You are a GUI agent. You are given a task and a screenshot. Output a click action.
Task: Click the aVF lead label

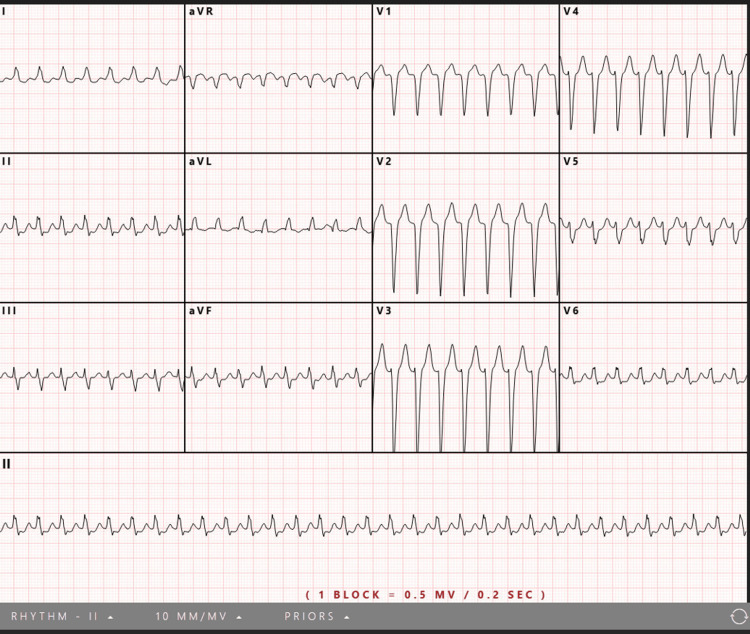pyautogui.click(x=200, y=311)
